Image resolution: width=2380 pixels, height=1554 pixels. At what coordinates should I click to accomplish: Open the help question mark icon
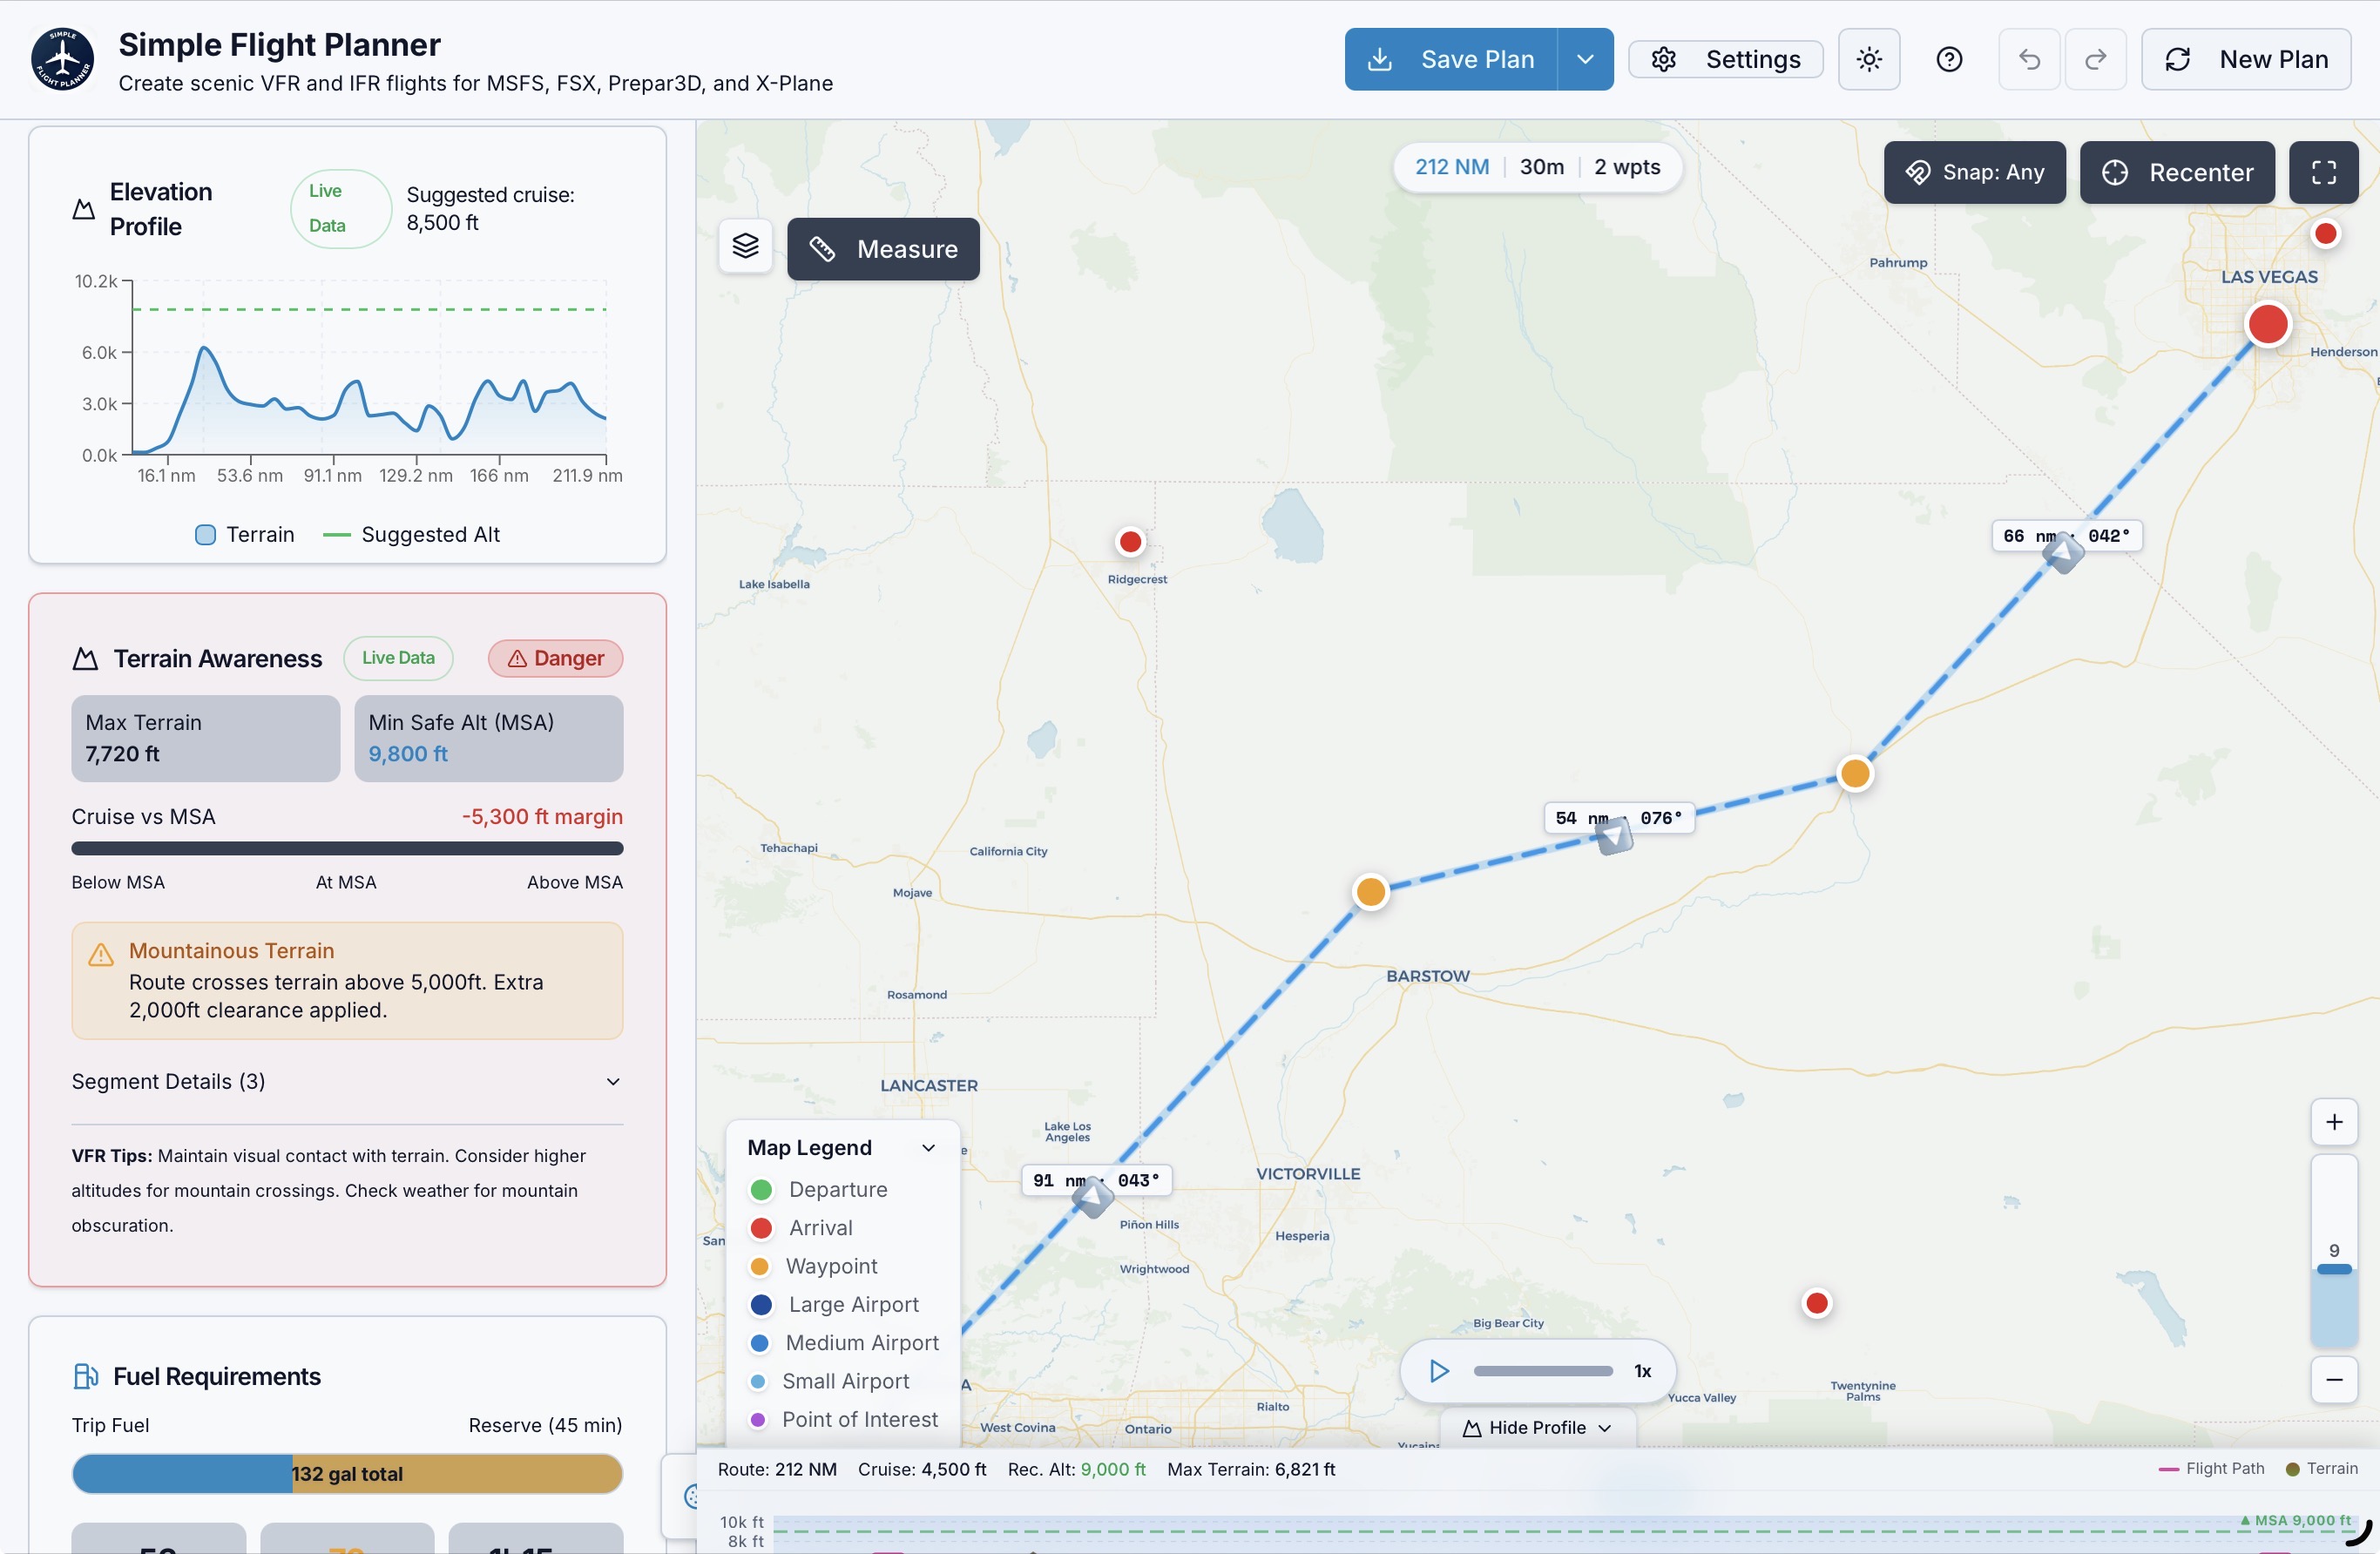click(x=1948, y=59)
